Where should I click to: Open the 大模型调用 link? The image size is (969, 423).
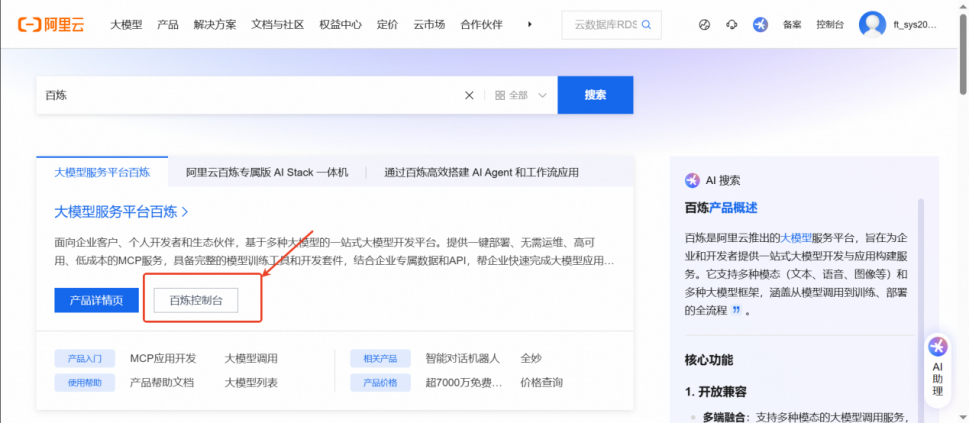pos(251,359)
